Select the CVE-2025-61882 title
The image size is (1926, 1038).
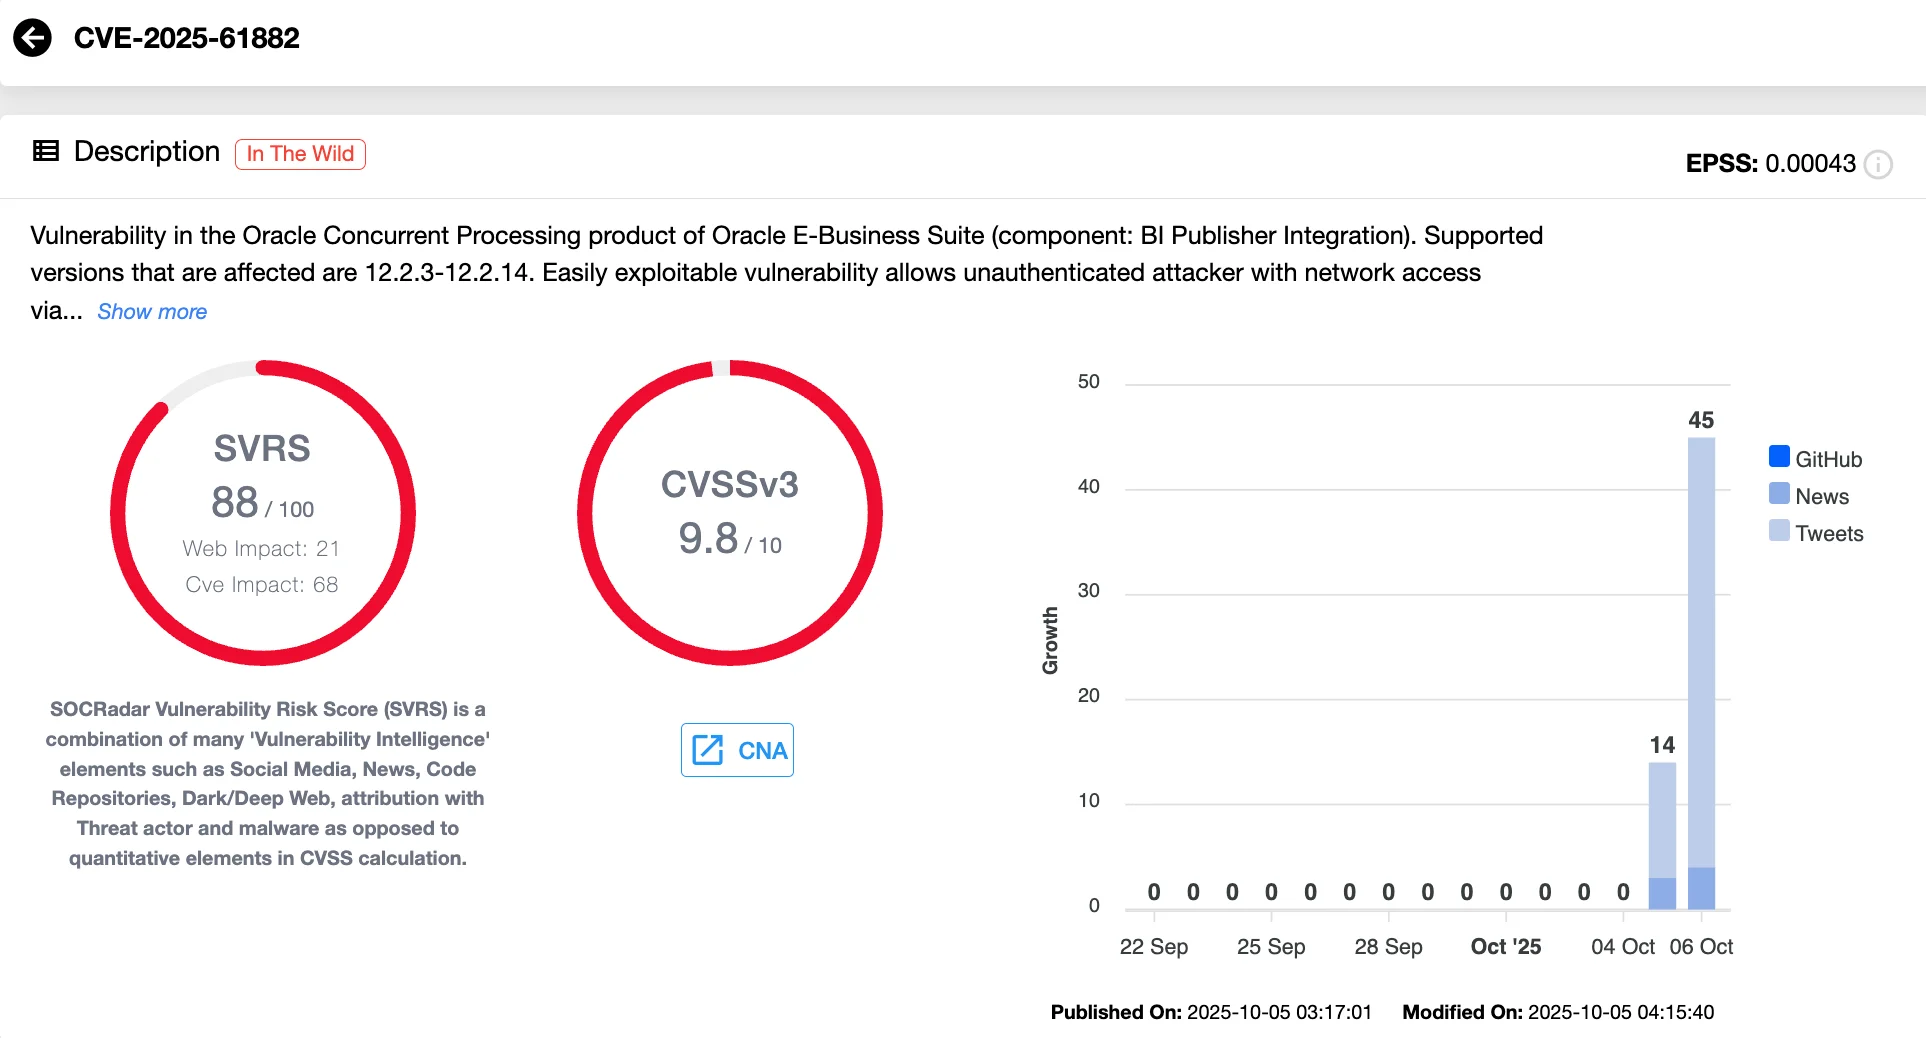[188, 38]
